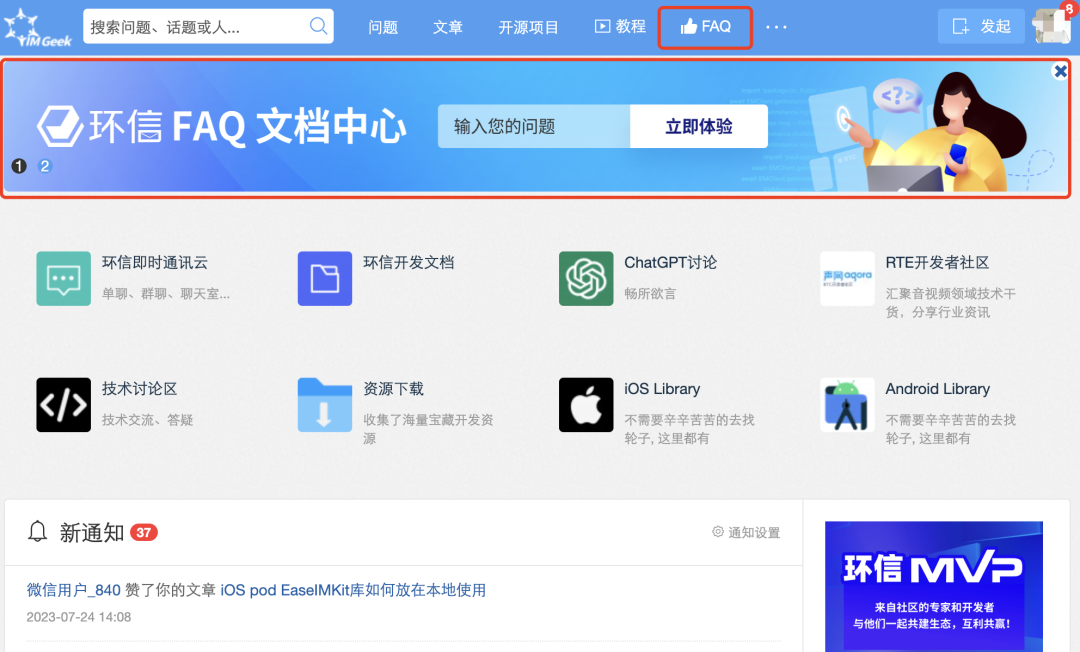Screen dimensions: 1080x652
Task: Click the 单聊、群聊、聊天室 description text
Action: coord(166,294)
